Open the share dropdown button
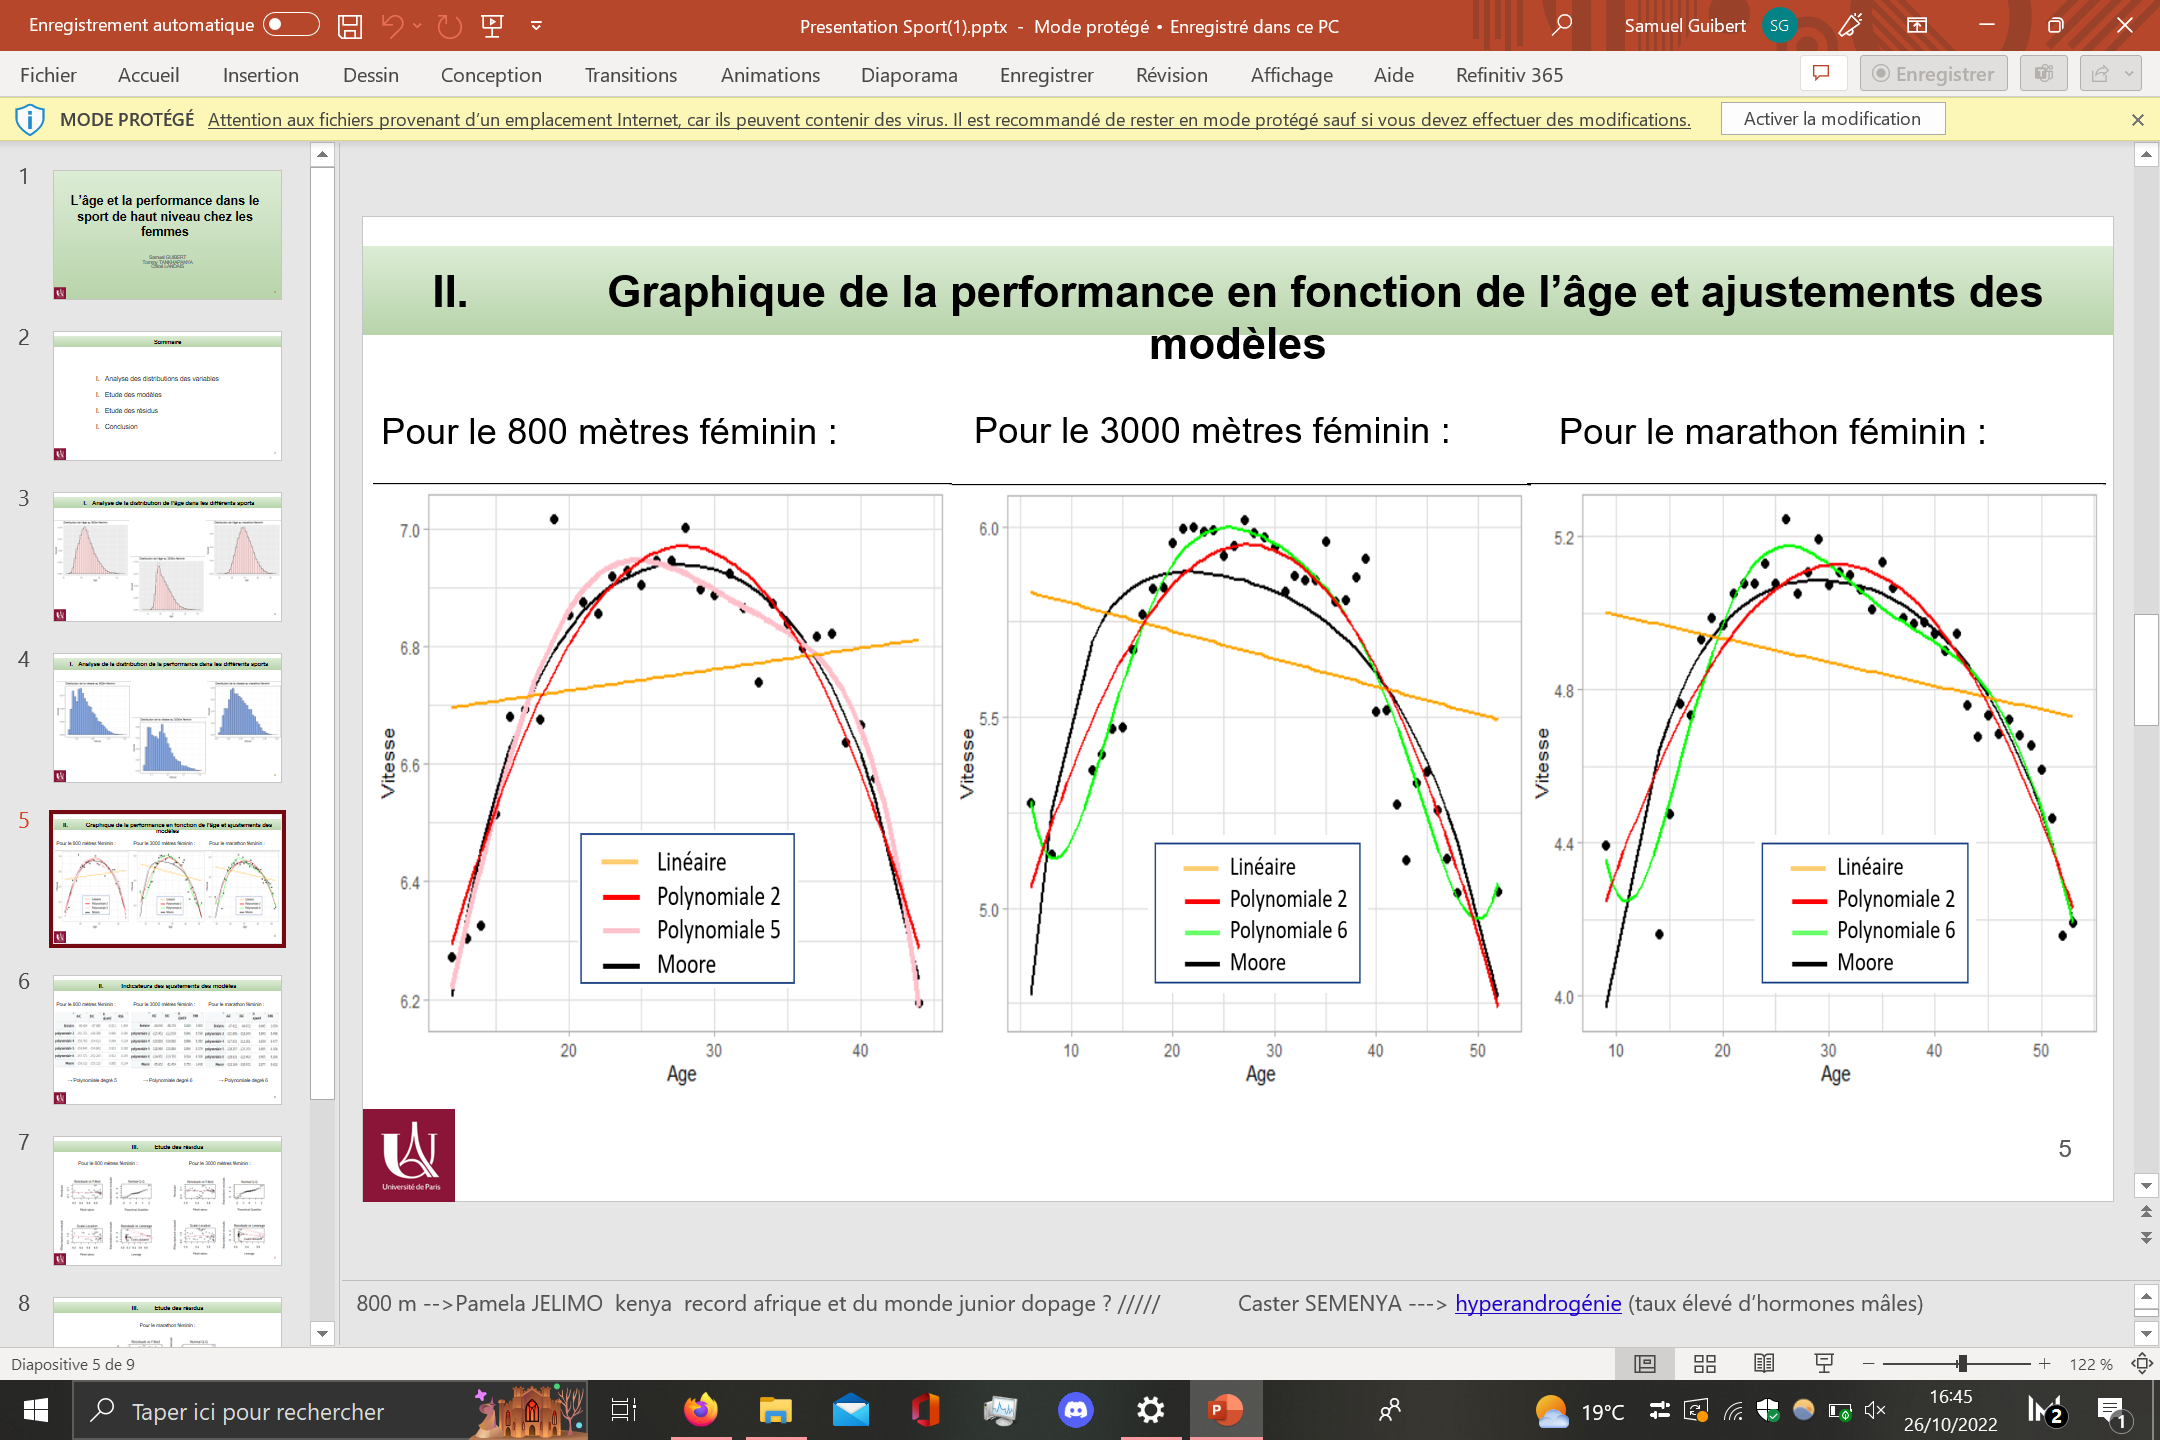The image size is (2160, 1440). (x=2110, y=74)
